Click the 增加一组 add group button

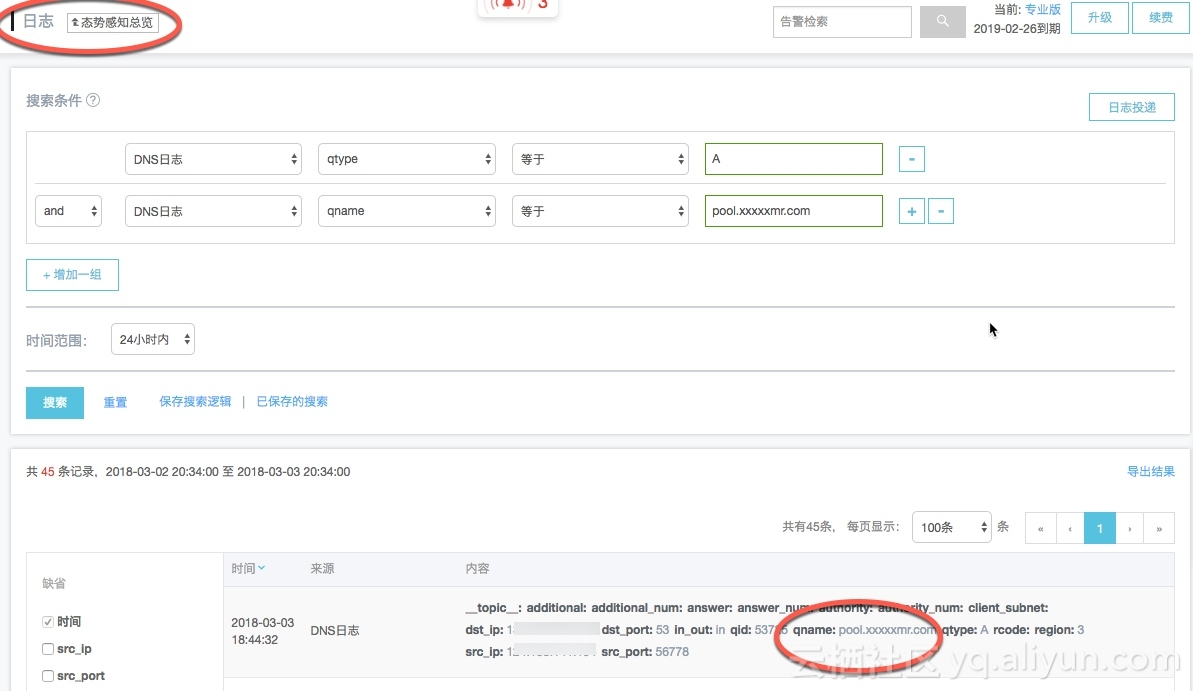tap(72, 275)
